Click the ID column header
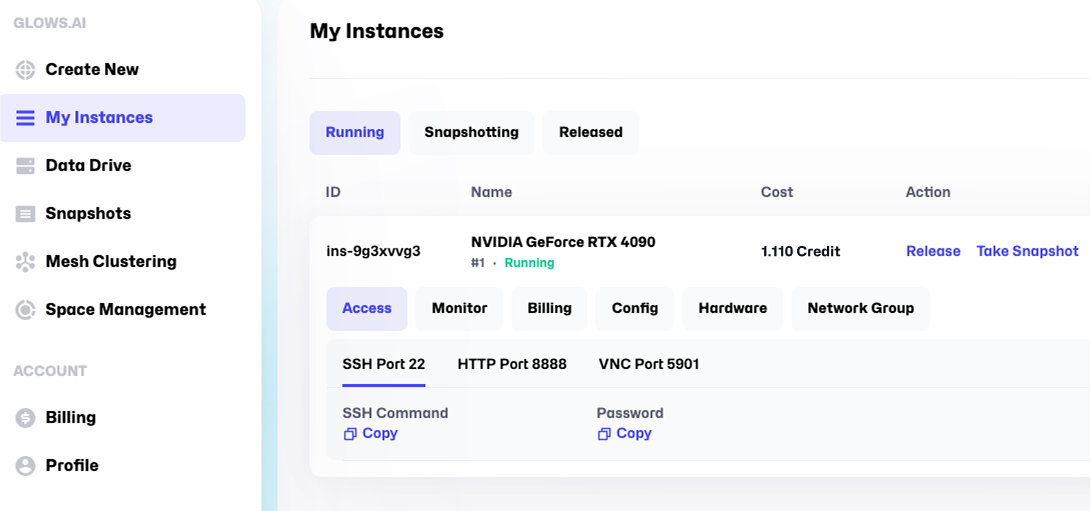 pyautogui.click(x=333, y=192)
